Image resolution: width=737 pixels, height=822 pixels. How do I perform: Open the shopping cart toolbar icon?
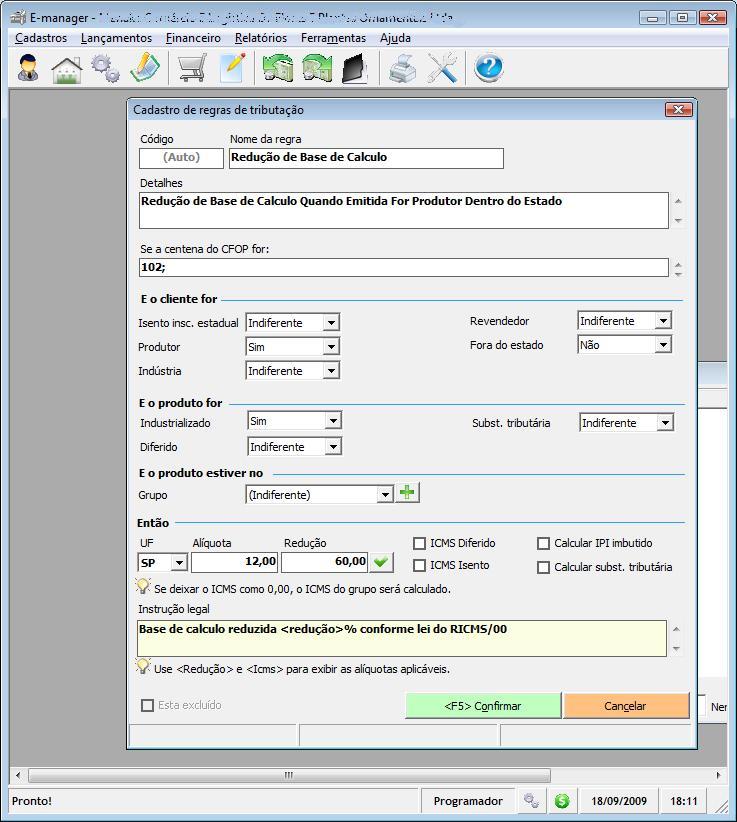pyautogui.click(x=191, y=68)
